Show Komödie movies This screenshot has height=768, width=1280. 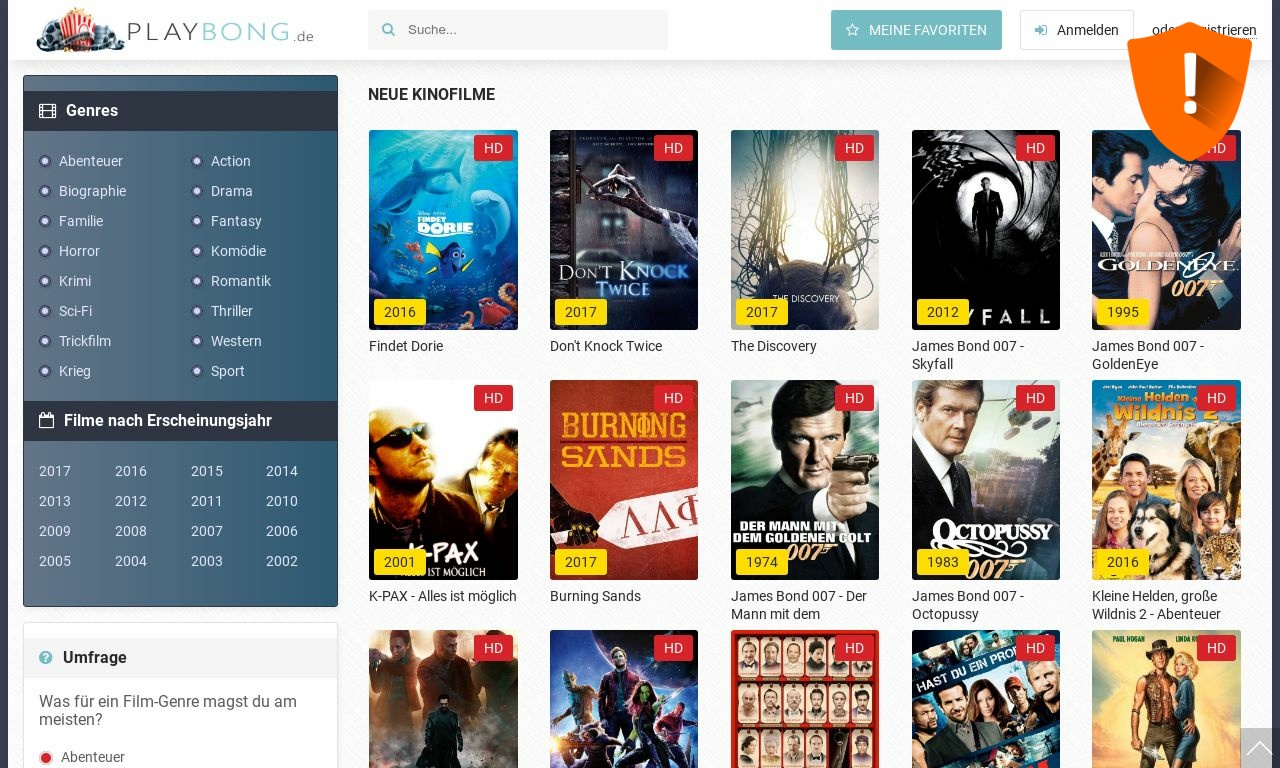click(x=238, y=251)
